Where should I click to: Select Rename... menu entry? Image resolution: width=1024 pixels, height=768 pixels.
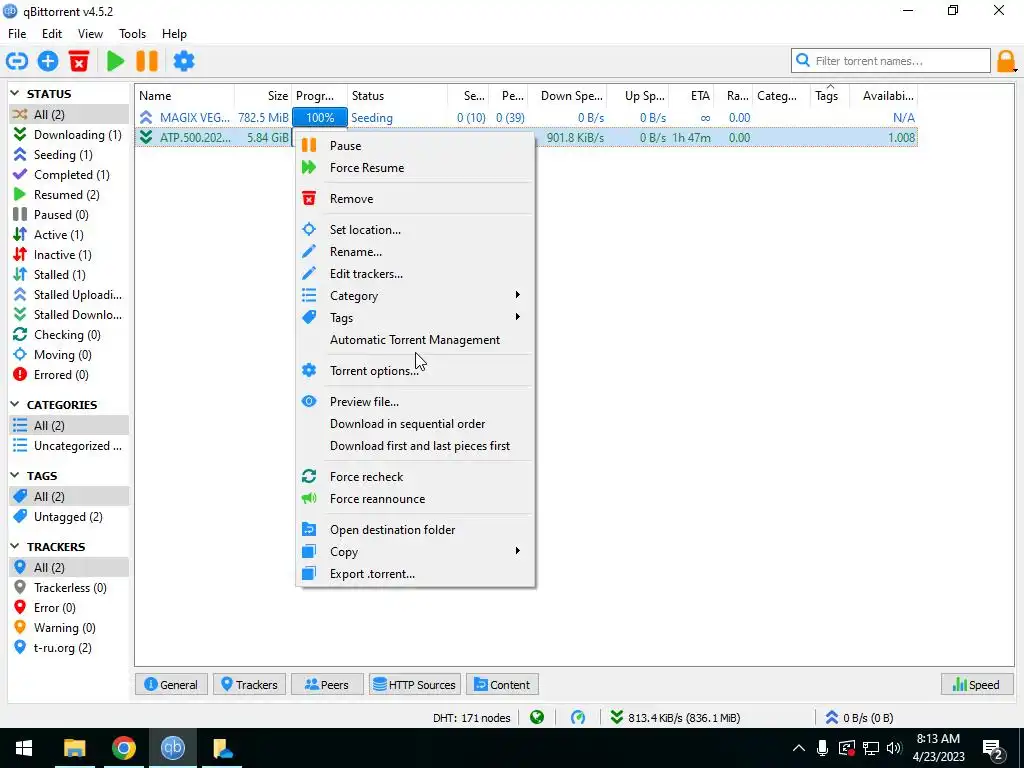(415, 252)
